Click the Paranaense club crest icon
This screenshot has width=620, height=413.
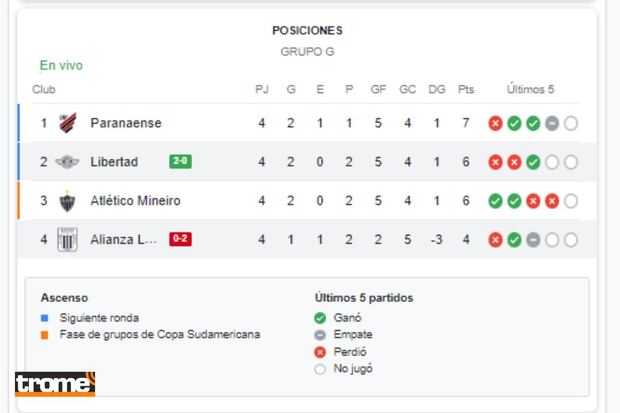pos(68,123)
